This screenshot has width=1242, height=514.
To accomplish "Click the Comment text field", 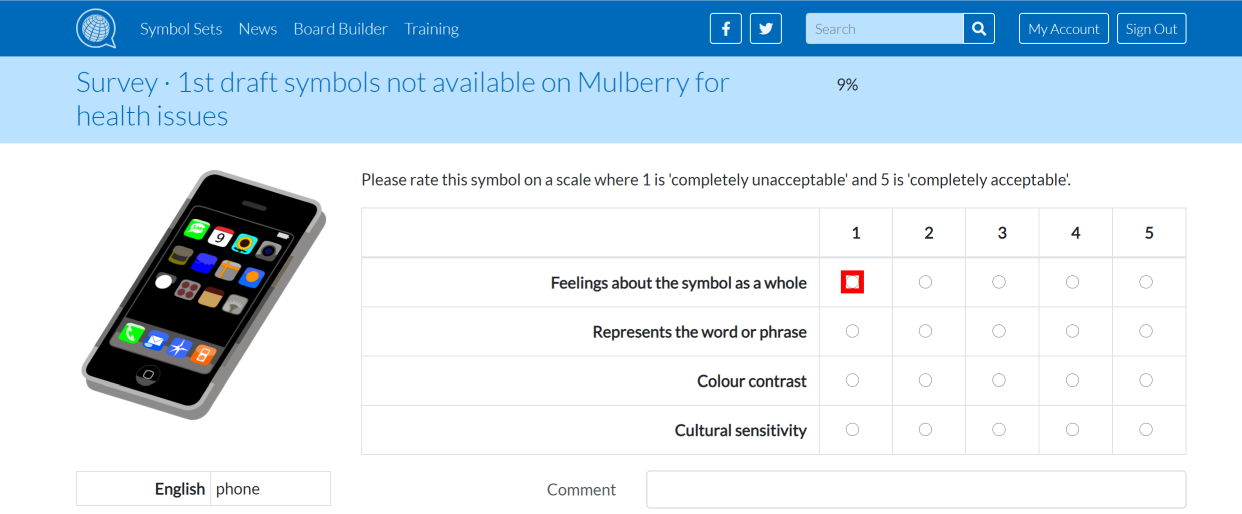I will click(916, 489).
